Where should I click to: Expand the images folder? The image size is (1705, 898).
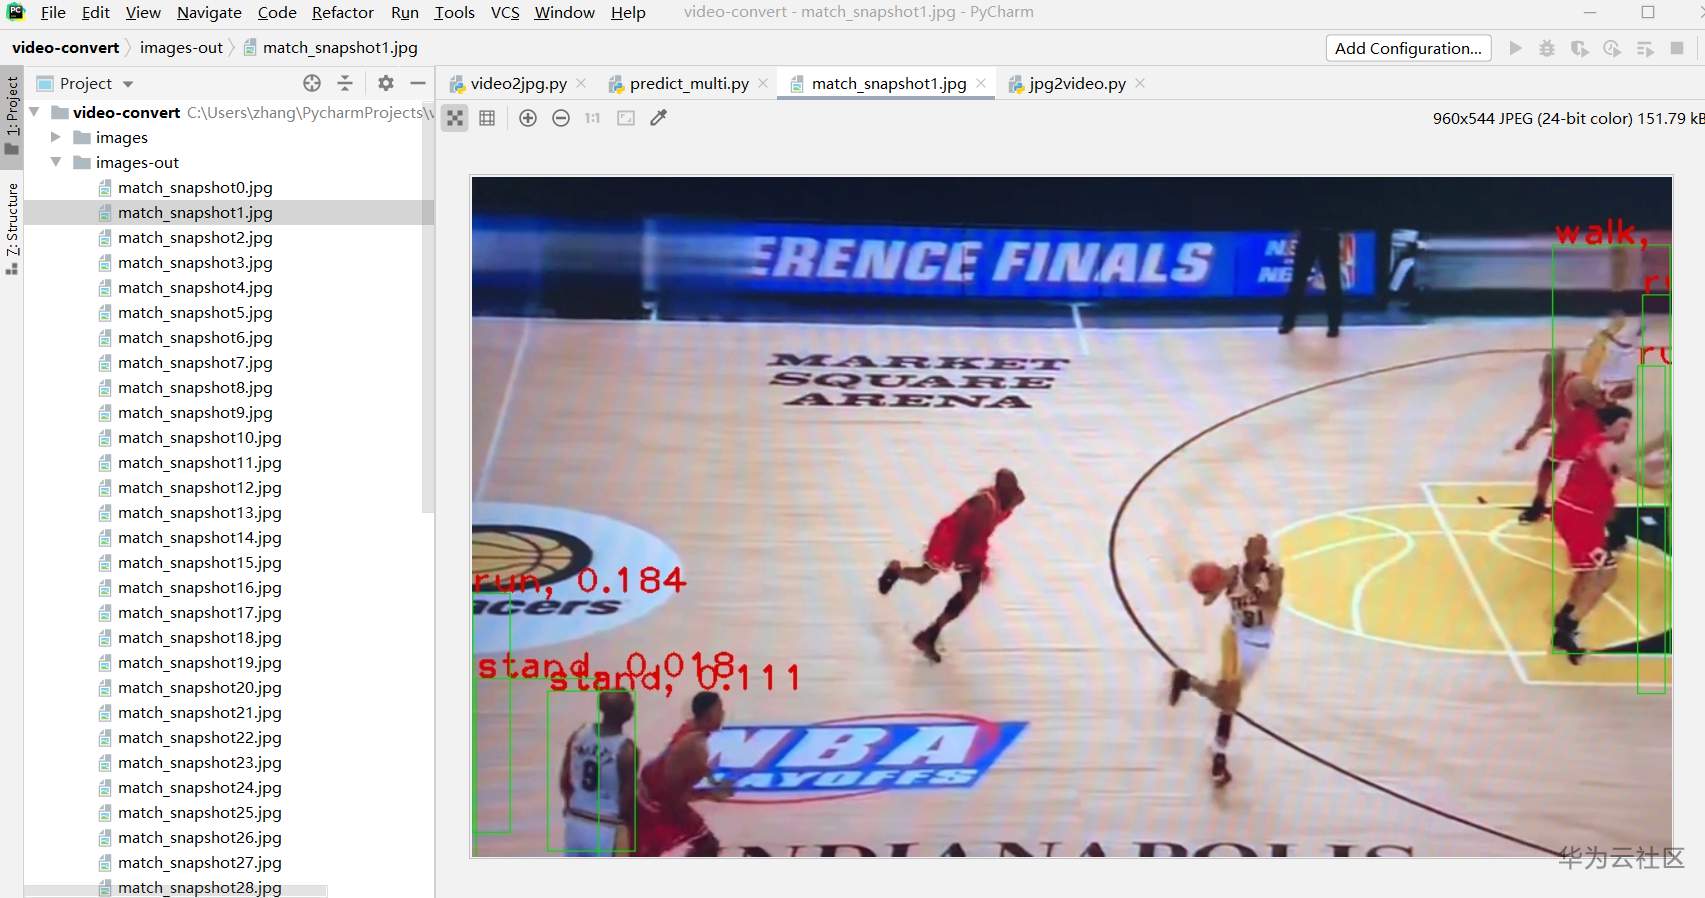(56, 137)
